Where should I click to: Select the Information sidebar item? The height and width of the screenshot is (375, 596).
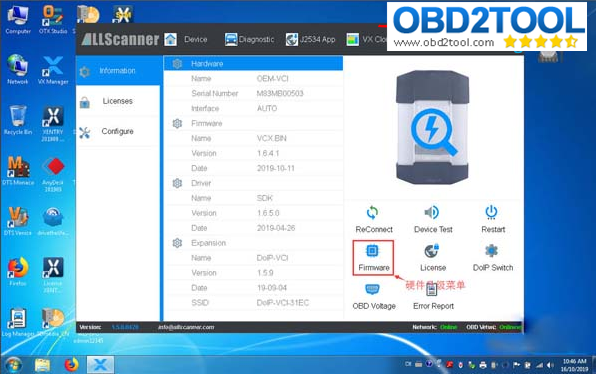pyautogui.click(x=117, y=71)
